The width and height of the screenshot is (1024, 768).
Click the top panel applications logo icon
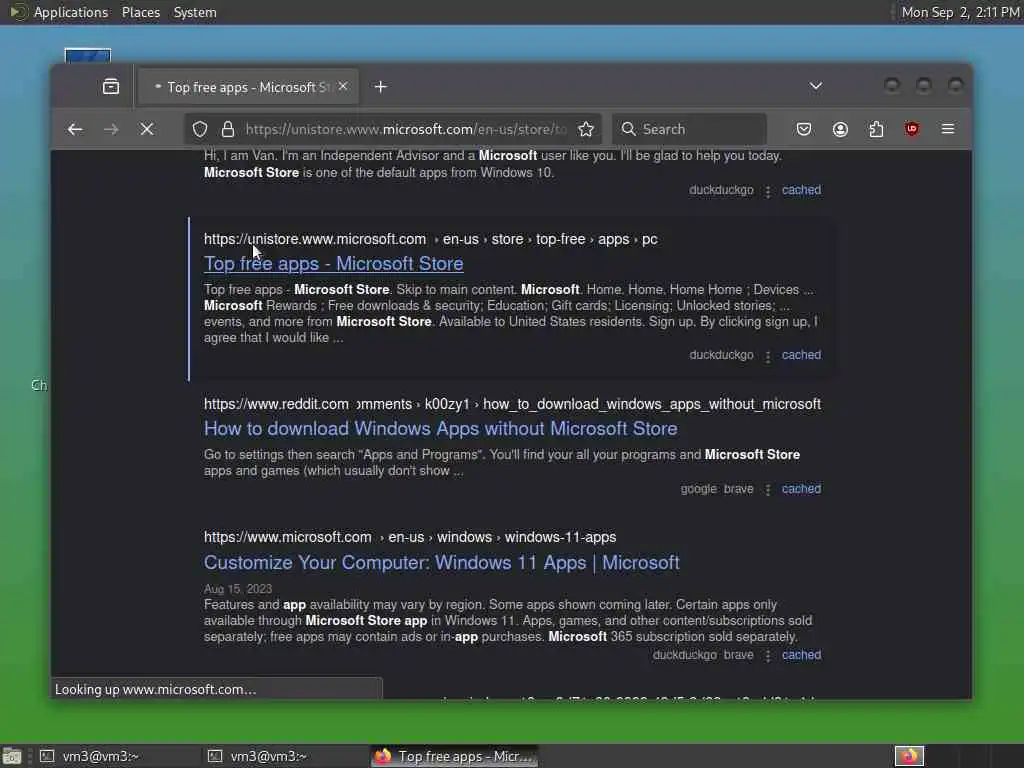click(17, 12)
